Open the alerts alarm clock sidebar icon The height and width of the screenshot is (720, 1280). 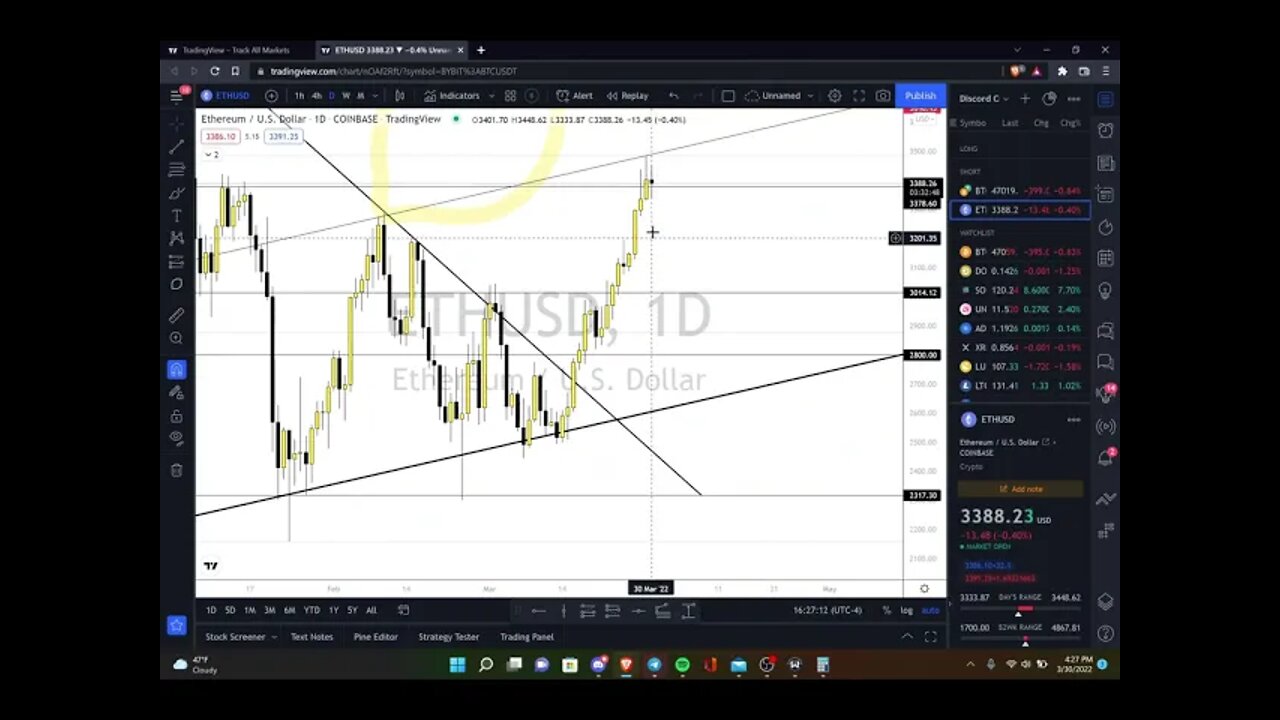[x=1105, y=131]
